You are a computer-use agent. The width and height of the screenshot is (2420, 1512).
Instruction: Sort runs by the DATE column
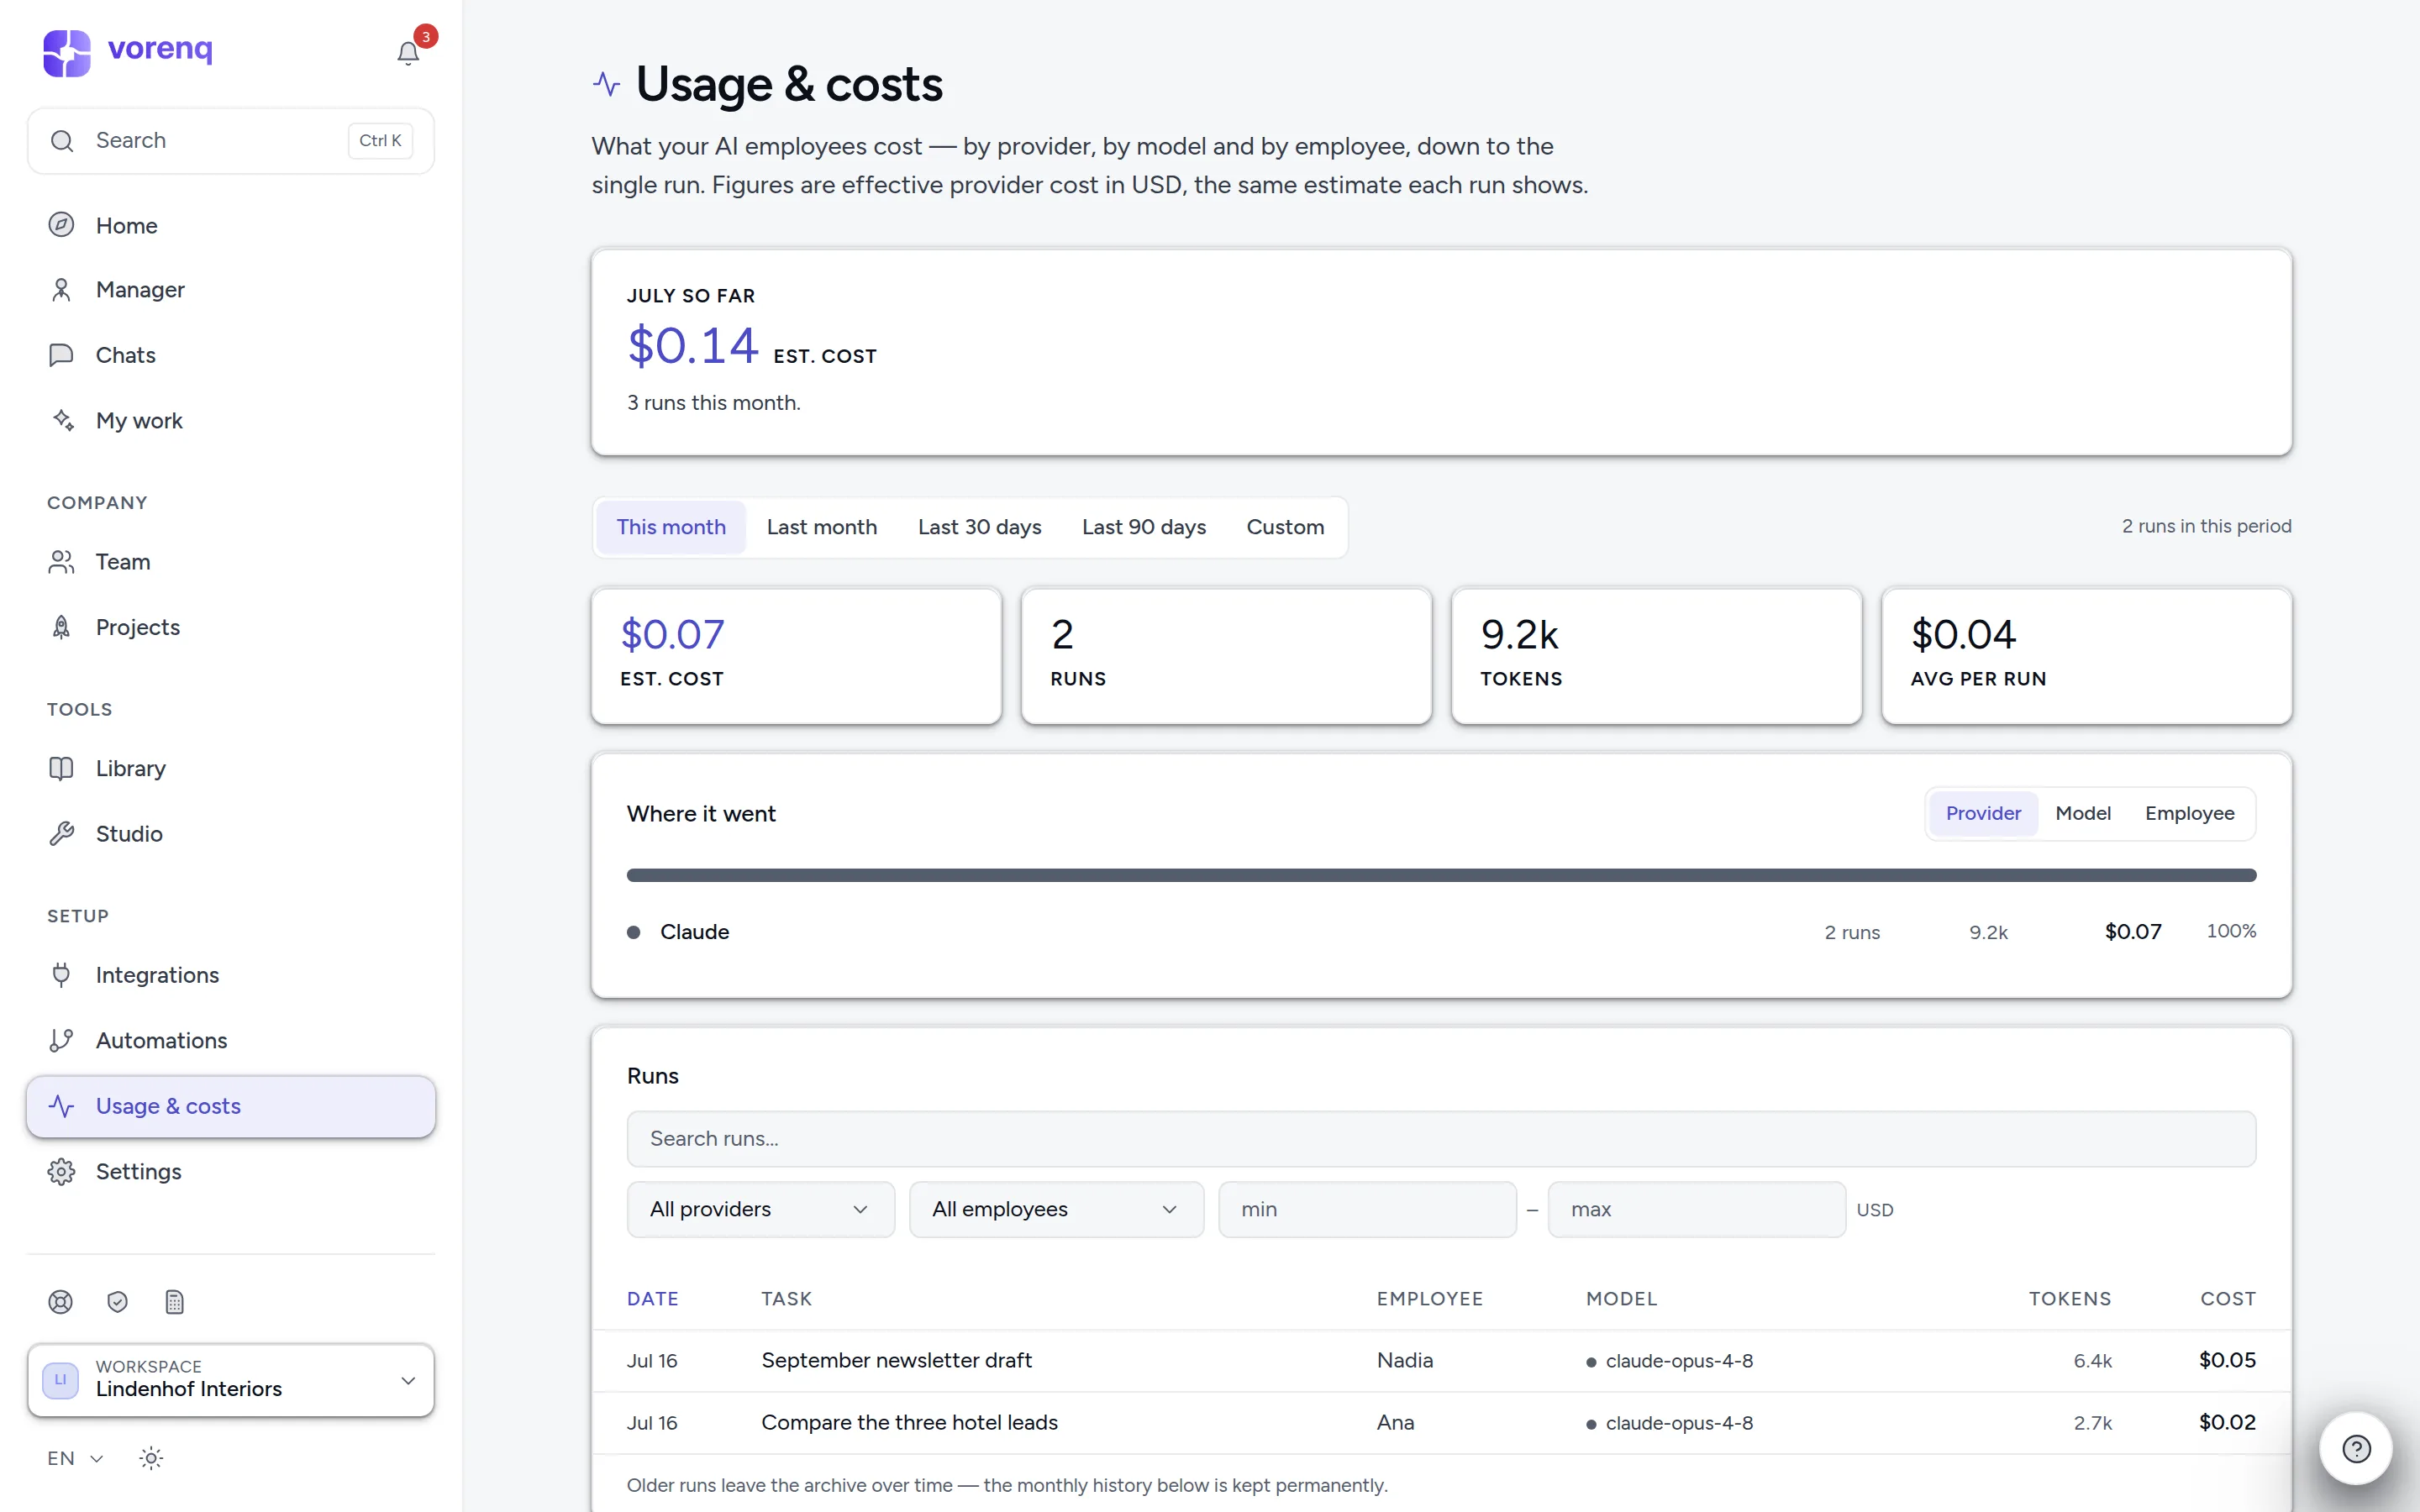pyautogui.click(x=652, y=1299)
